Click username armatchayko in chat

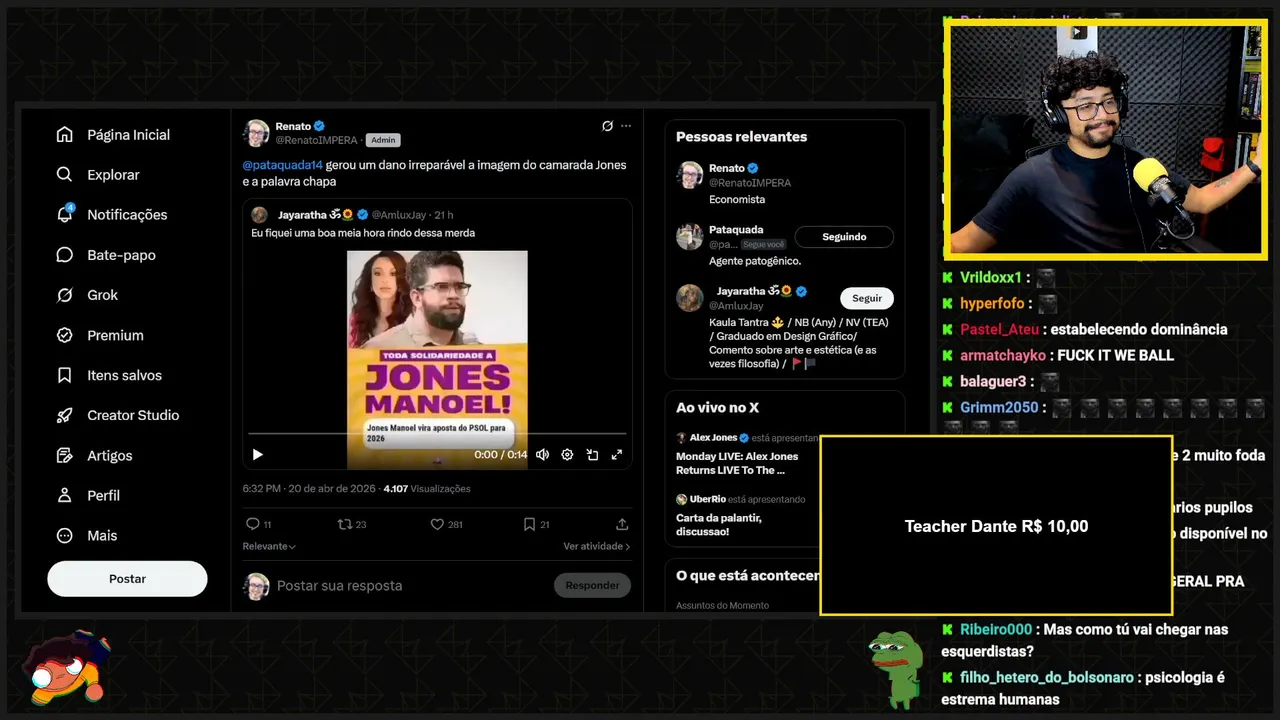(1003, 355)
